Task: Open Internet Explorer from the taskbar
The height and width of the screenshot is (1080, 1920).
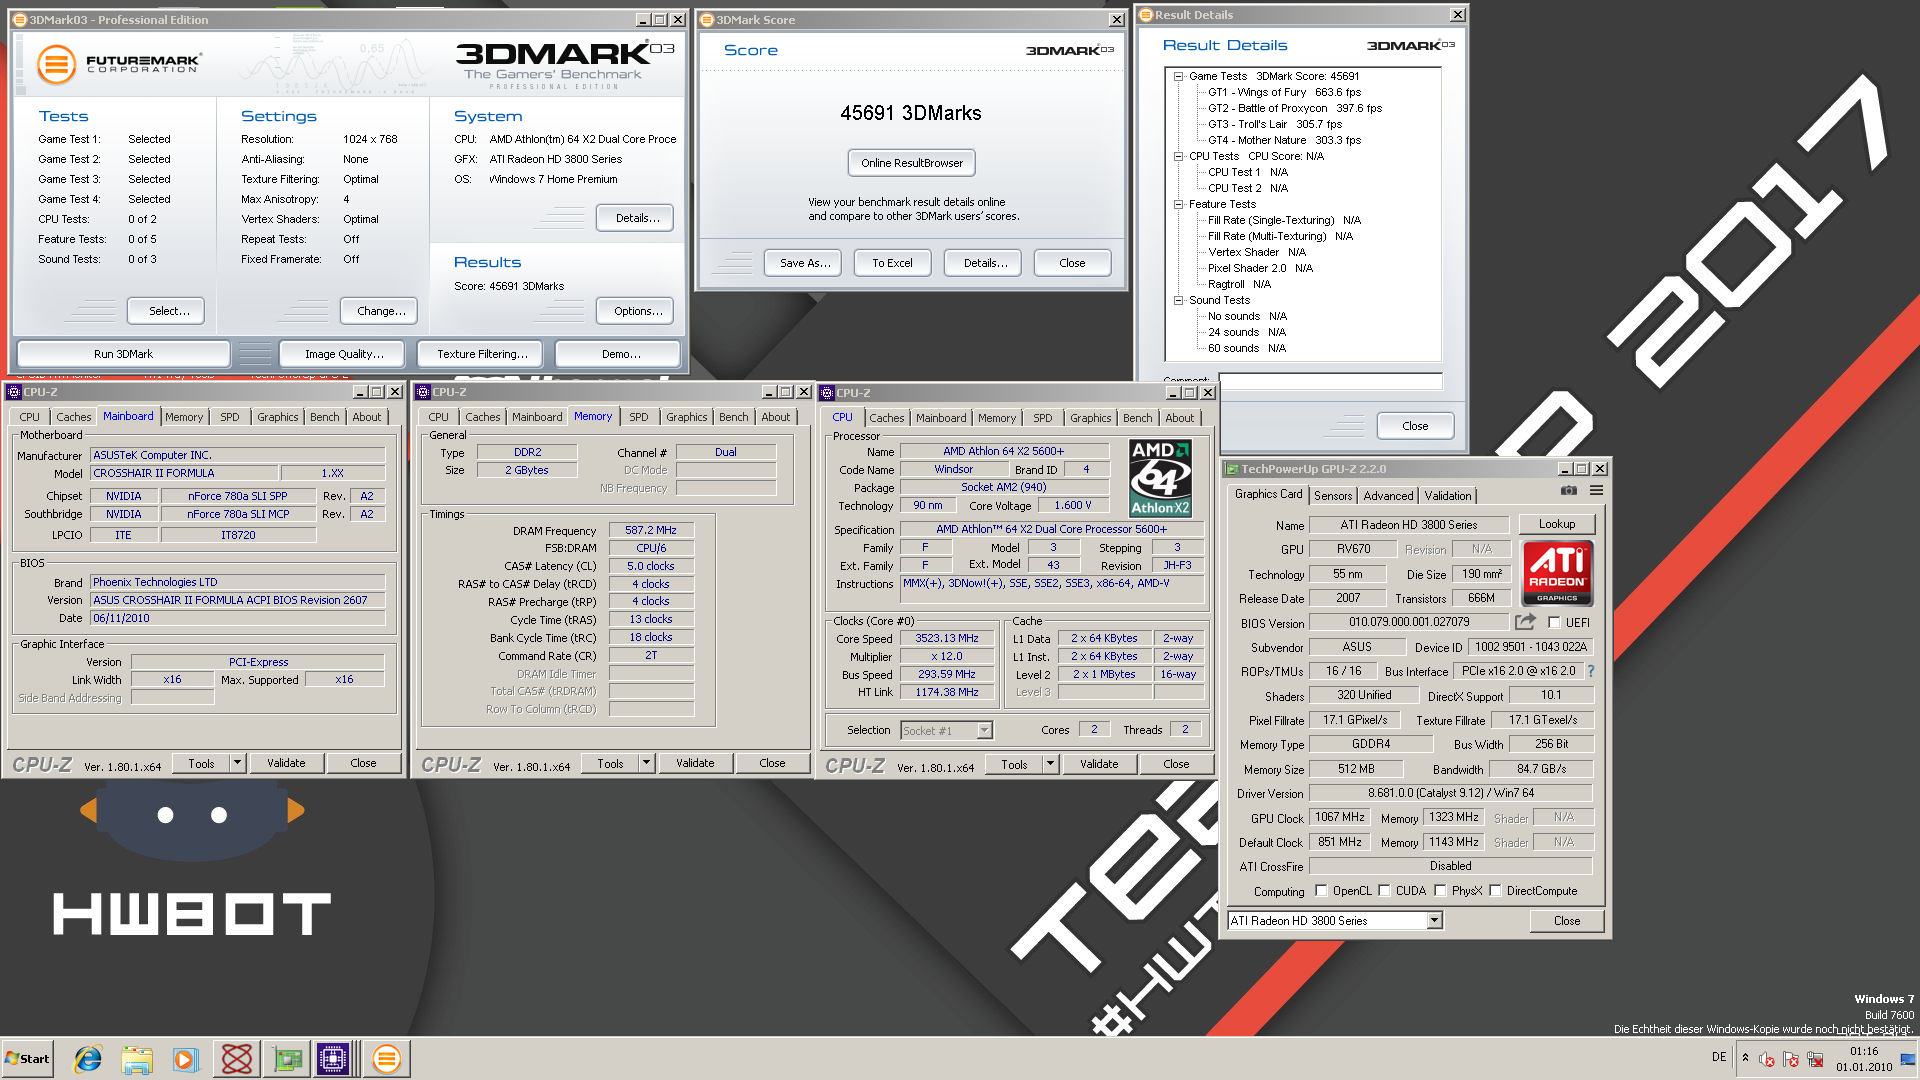Action: [88, 1059]
